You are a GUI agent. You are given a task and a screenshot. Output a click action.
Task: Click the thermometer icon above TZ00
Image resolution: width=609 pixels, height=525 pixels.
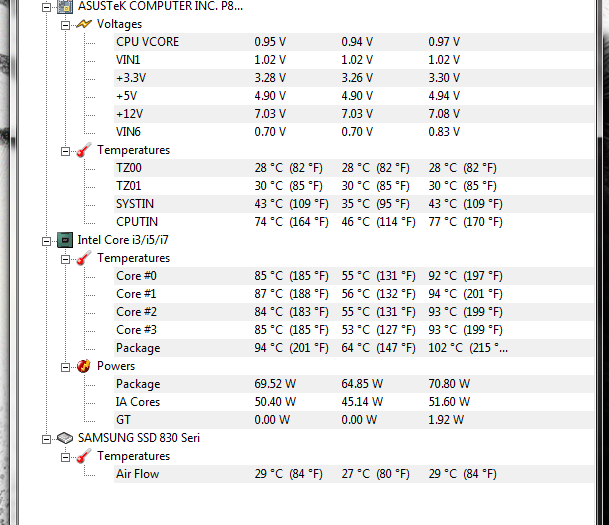point(84,150)
